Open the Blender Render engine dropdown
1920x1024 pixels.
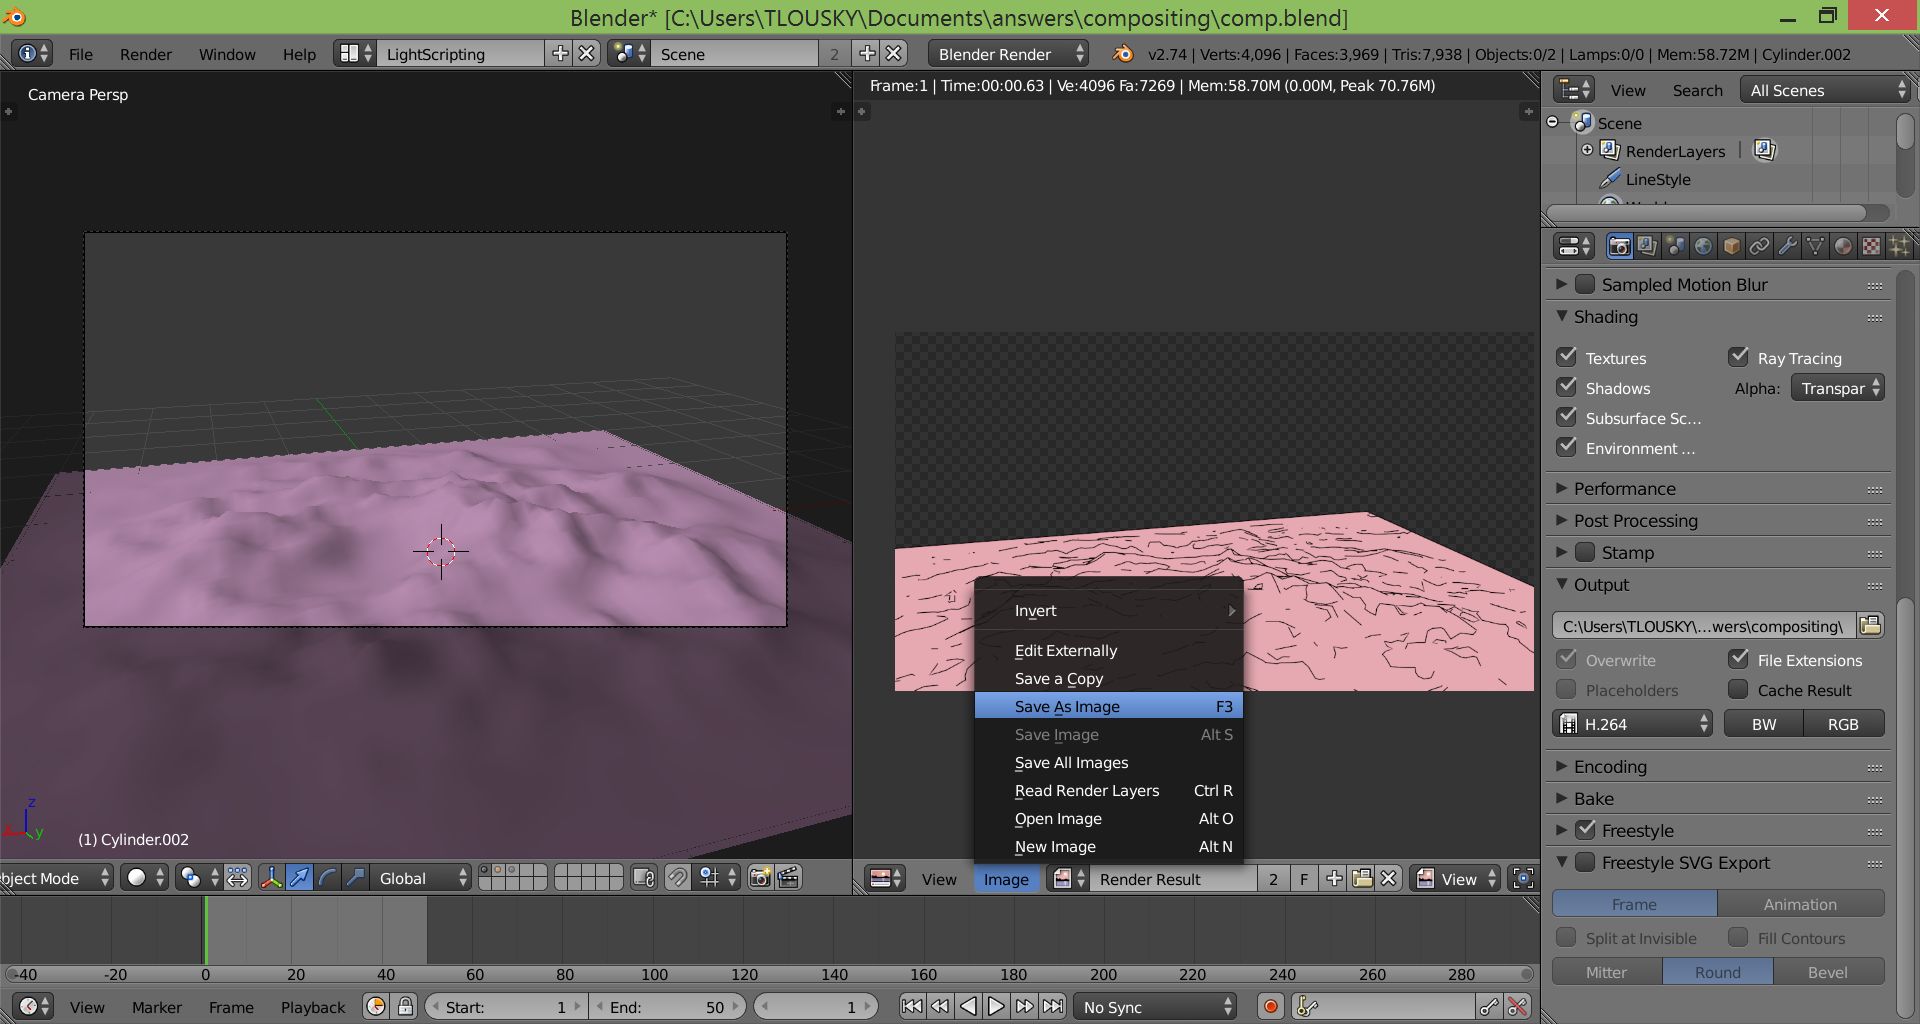coord(1009,54)
